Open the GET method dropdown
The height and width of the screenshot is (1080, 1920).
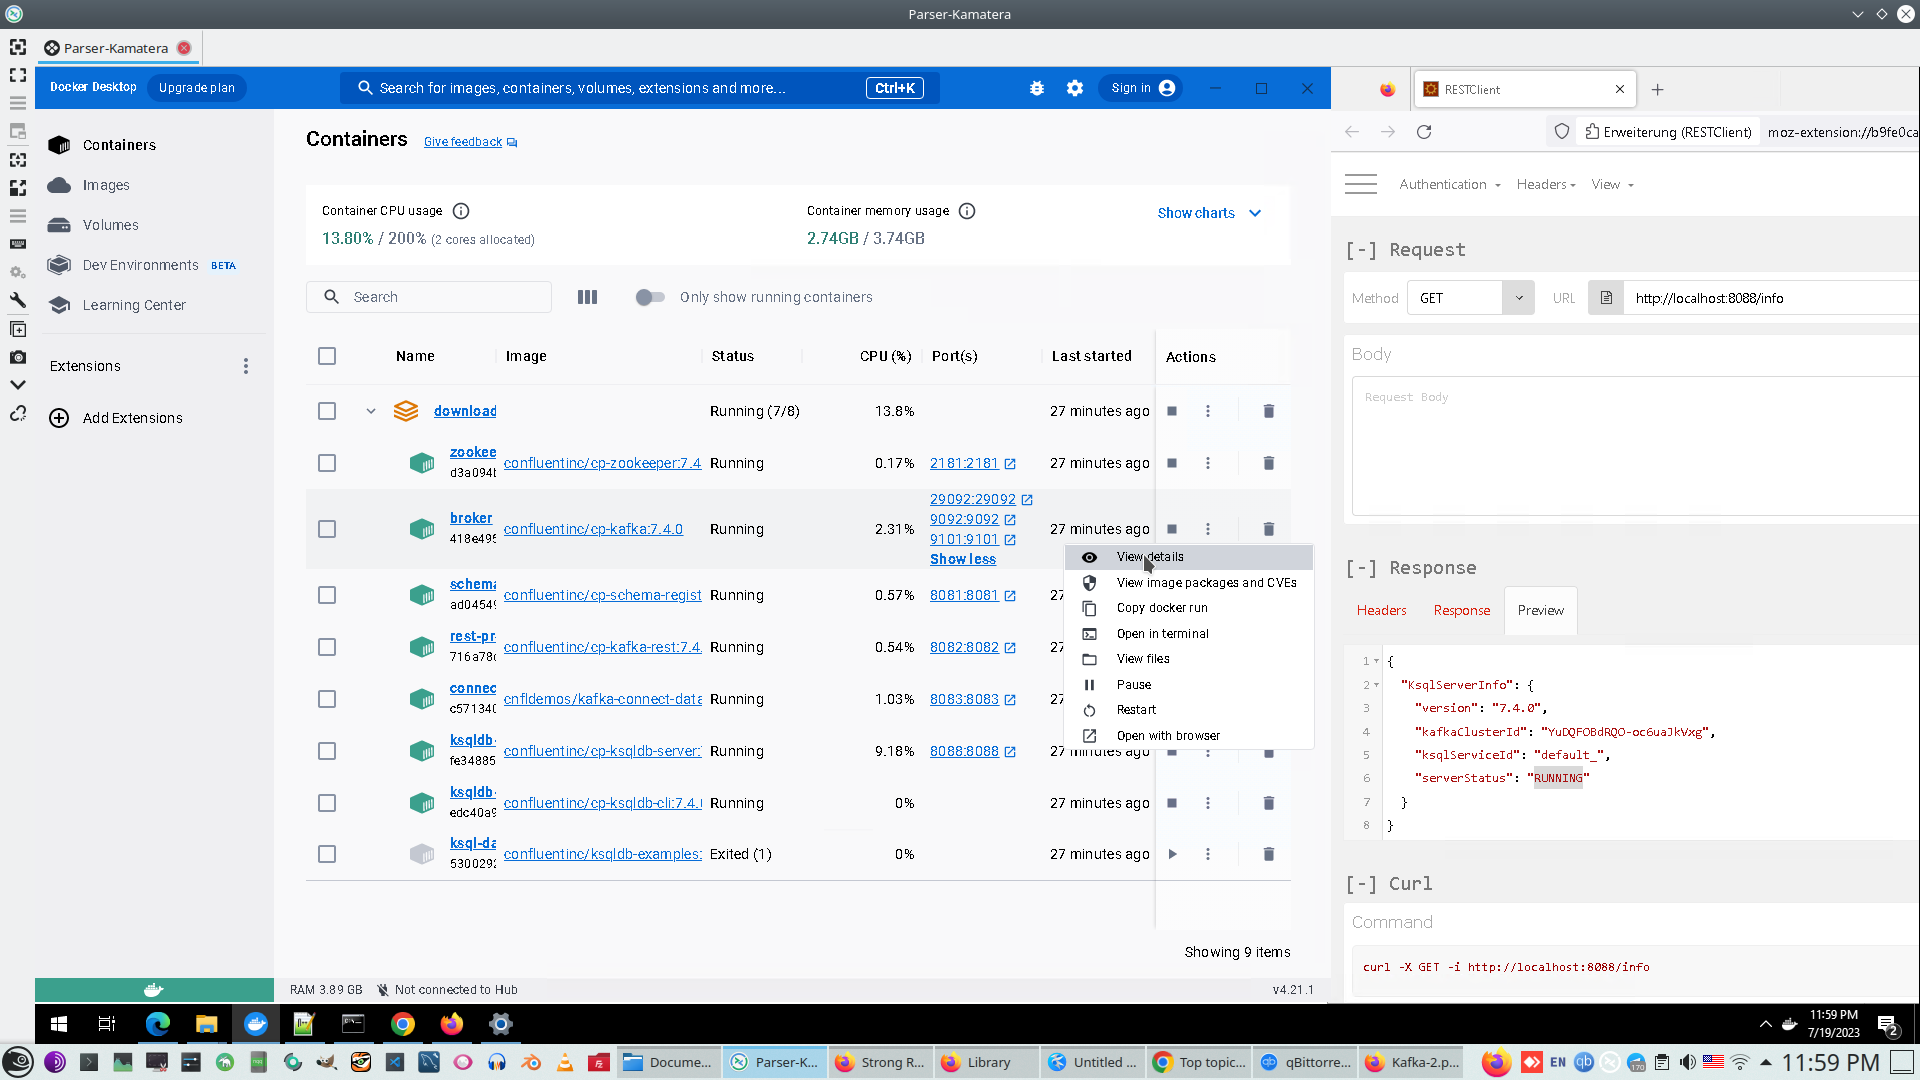click(1470, 298)
